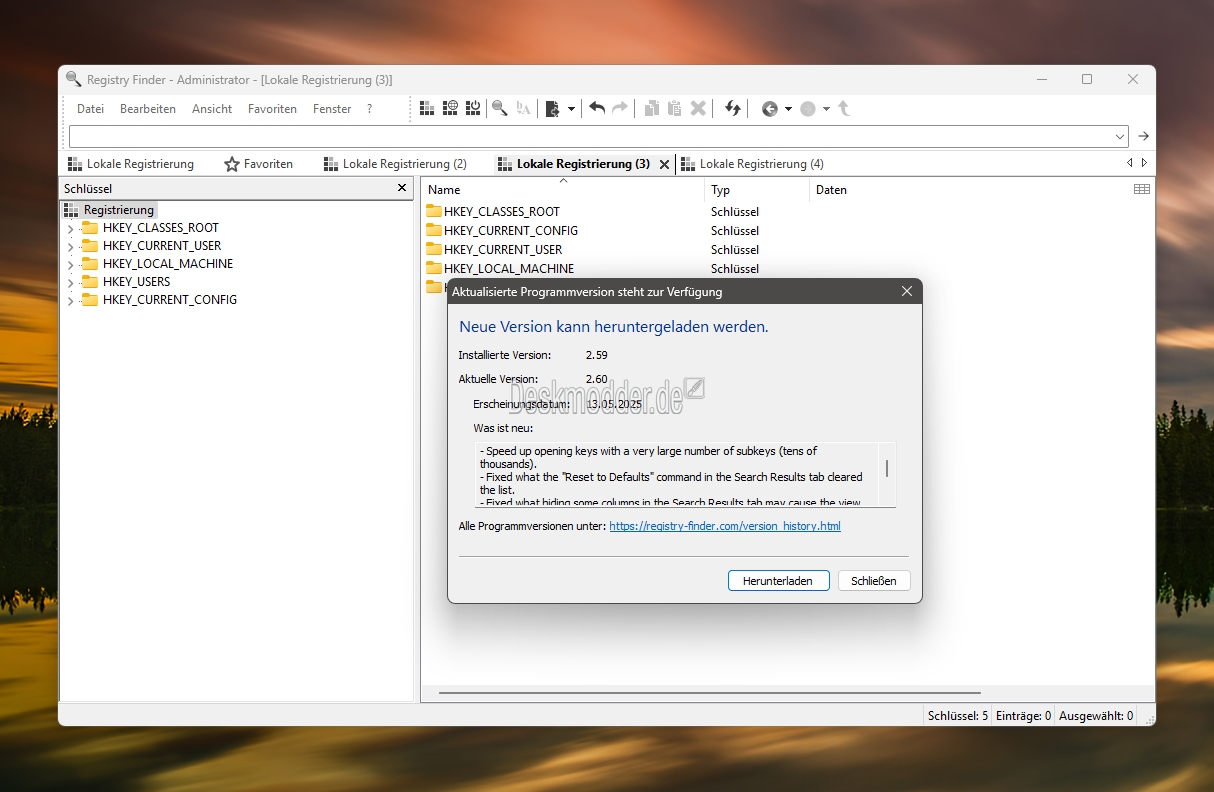The image size is (1214, 792).
Task: Click the changelog vertical scrollbar thumb
Action: (887, 469)
